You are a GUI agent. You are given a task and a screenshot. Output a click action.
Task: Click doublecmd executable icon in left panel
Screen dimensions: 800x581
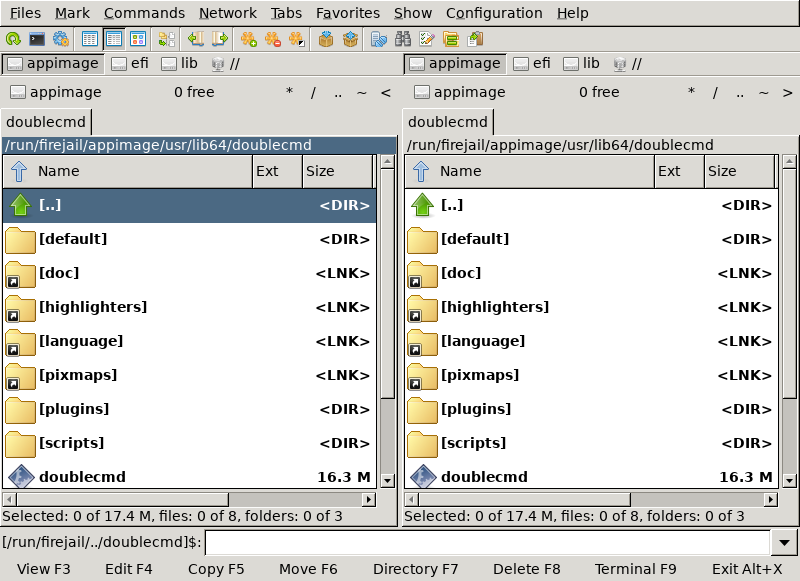(21, 477)
